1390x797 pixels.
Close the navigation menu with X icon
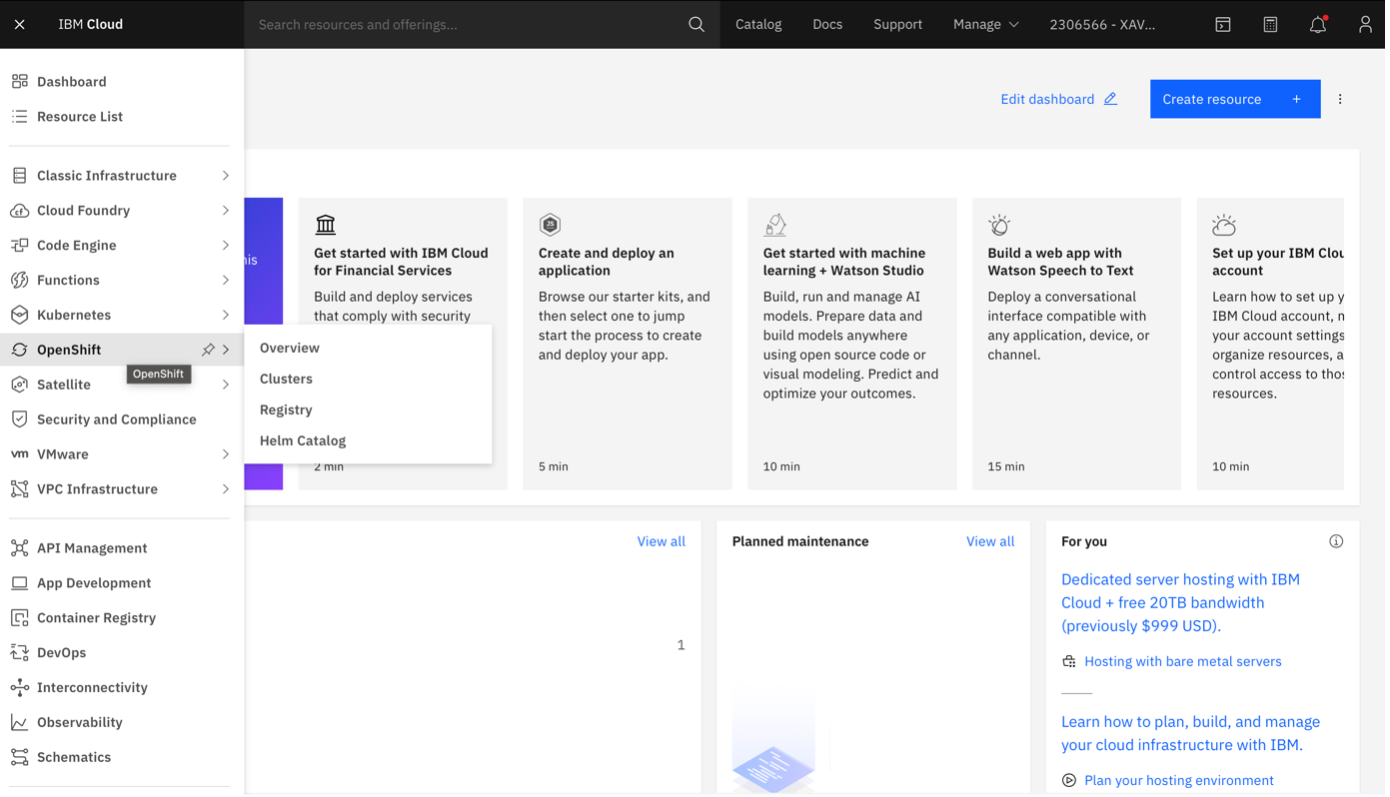pos(20,25)
